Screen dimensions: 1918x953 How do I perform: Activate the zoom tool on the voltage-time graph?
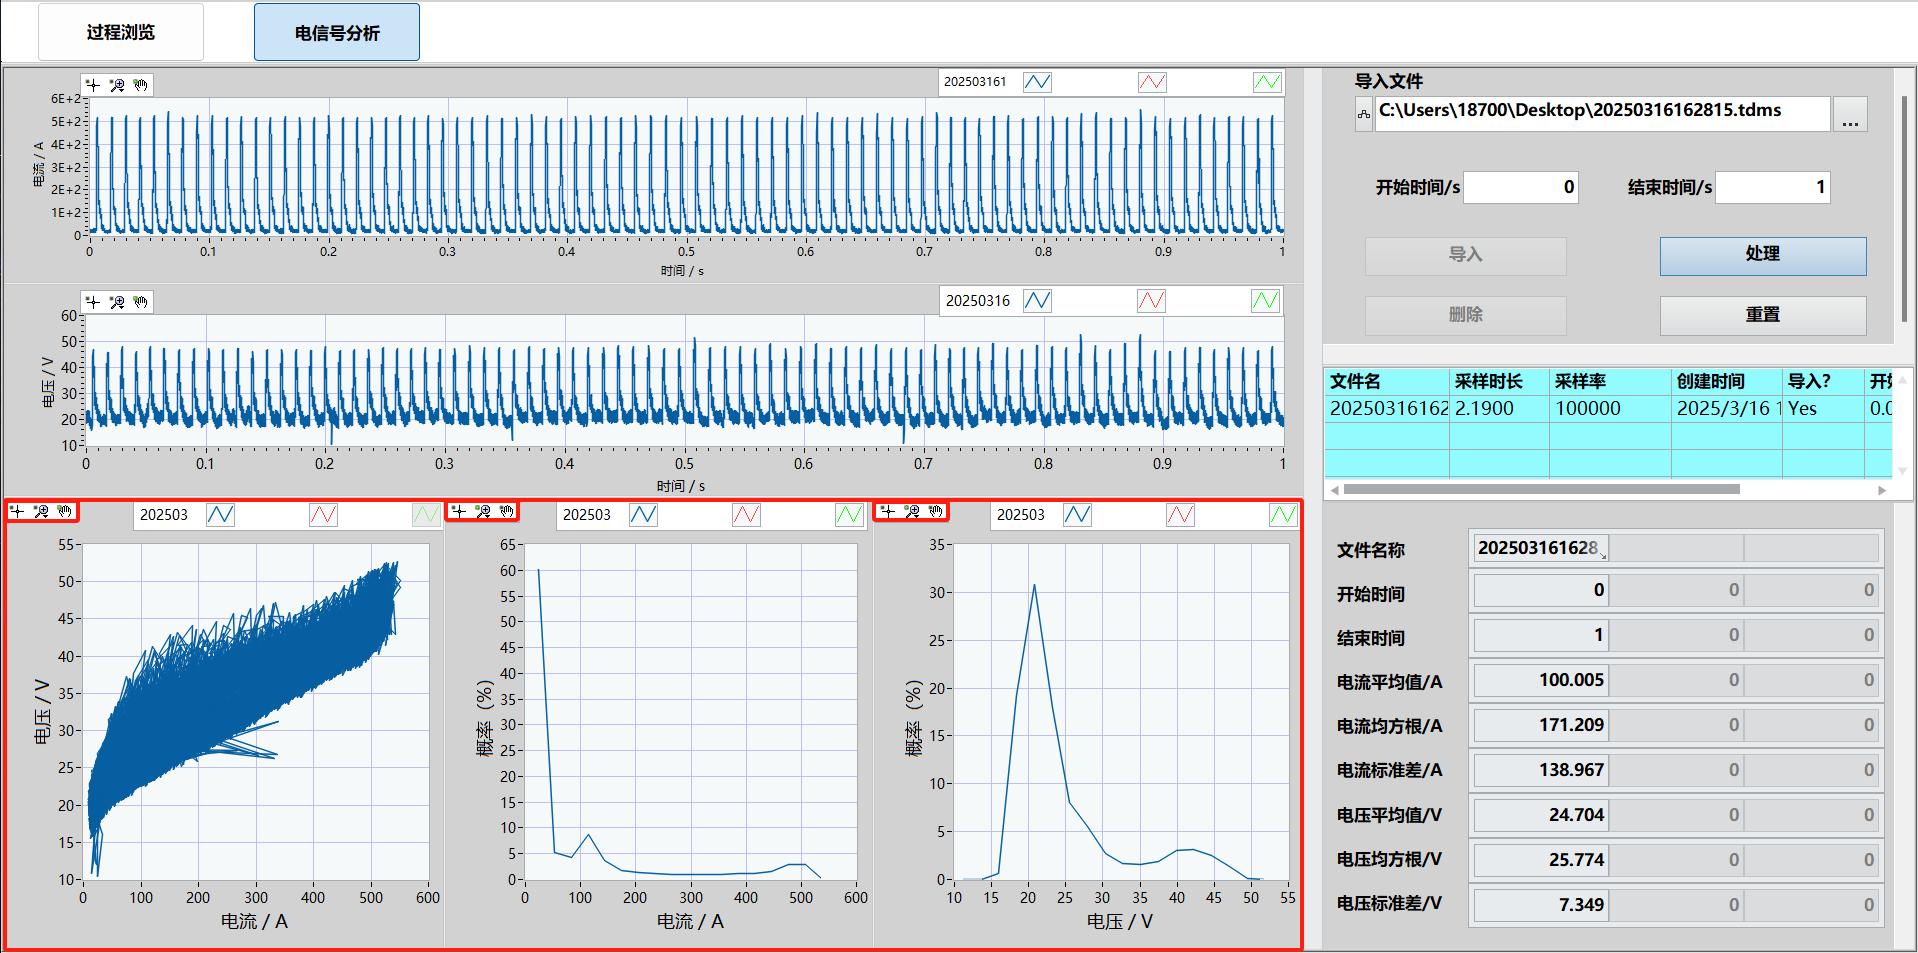(117, 302)
